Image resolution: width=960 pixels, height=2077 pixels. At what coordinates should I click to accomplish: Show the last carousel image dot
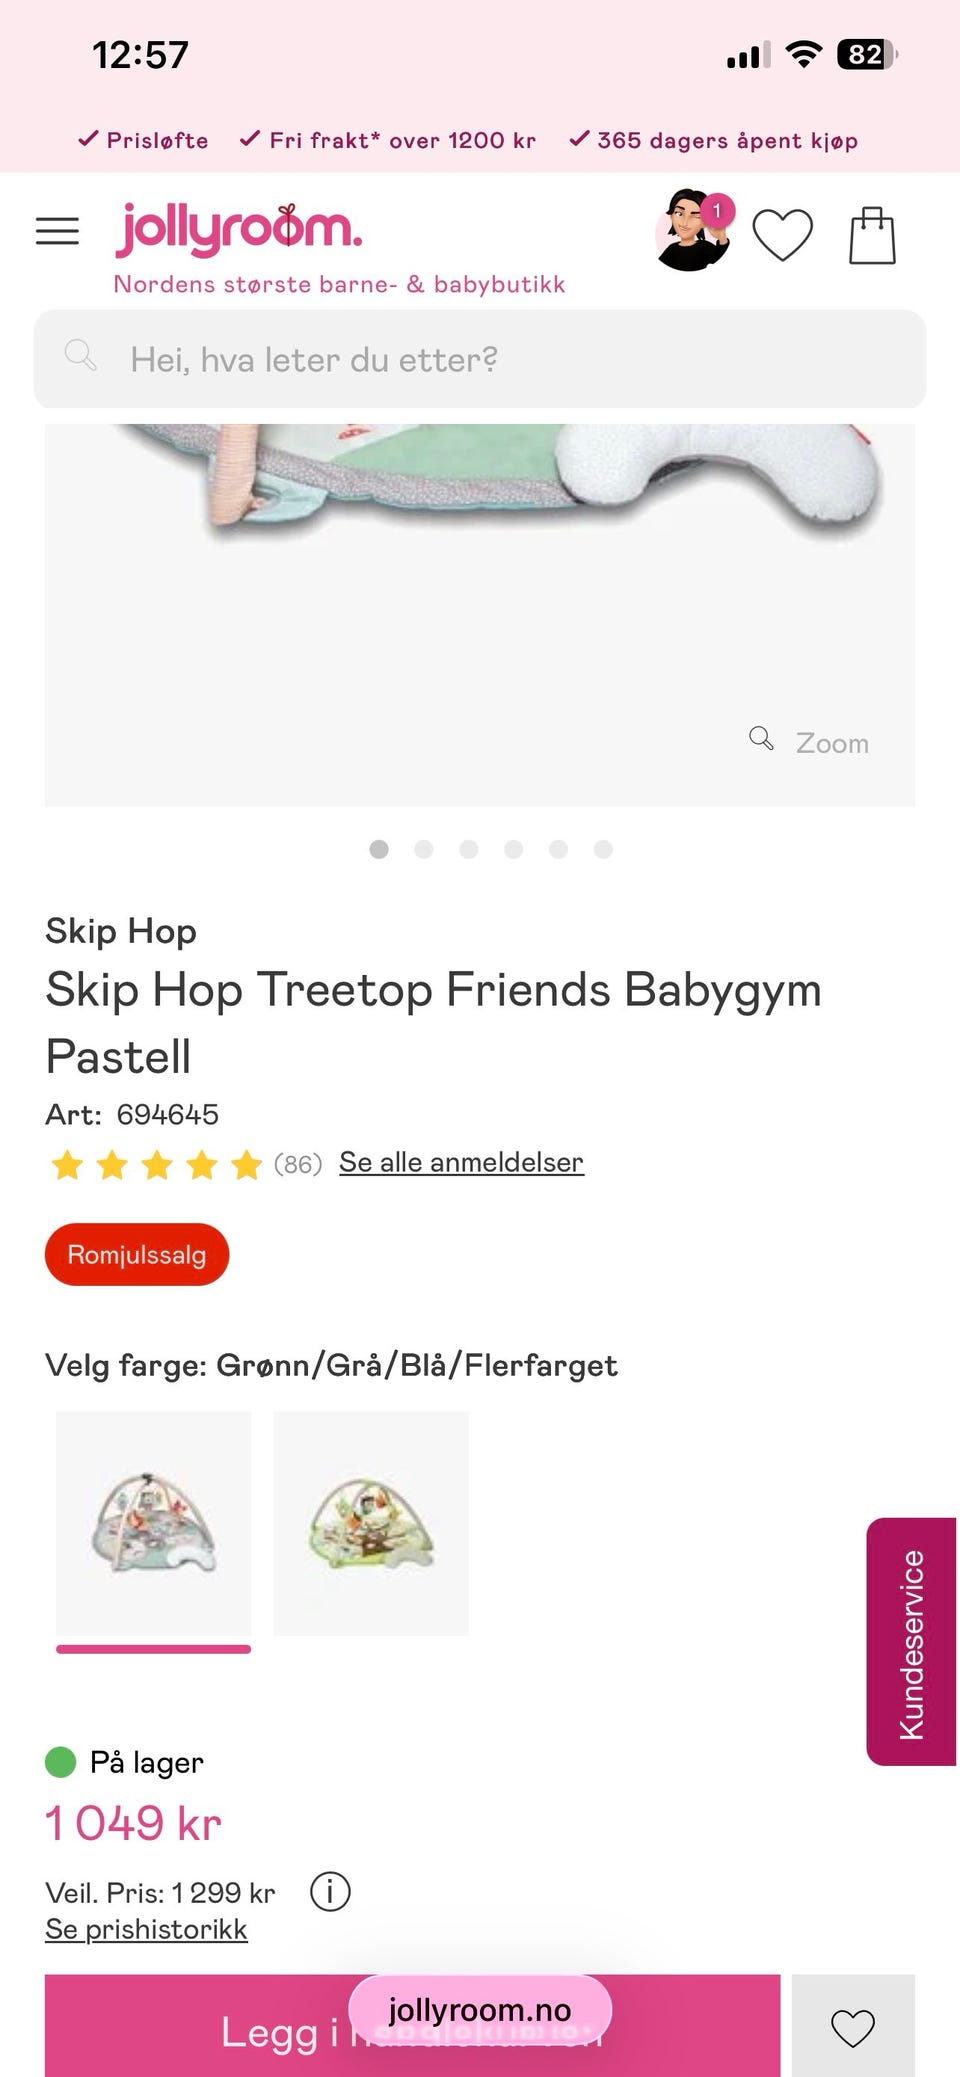[x=603, y=849]
